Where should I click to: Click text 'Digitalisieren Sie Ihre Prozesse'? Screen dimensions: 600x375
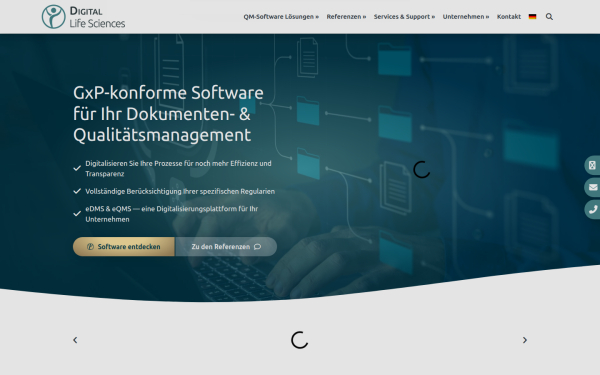[x=134, y=163]
